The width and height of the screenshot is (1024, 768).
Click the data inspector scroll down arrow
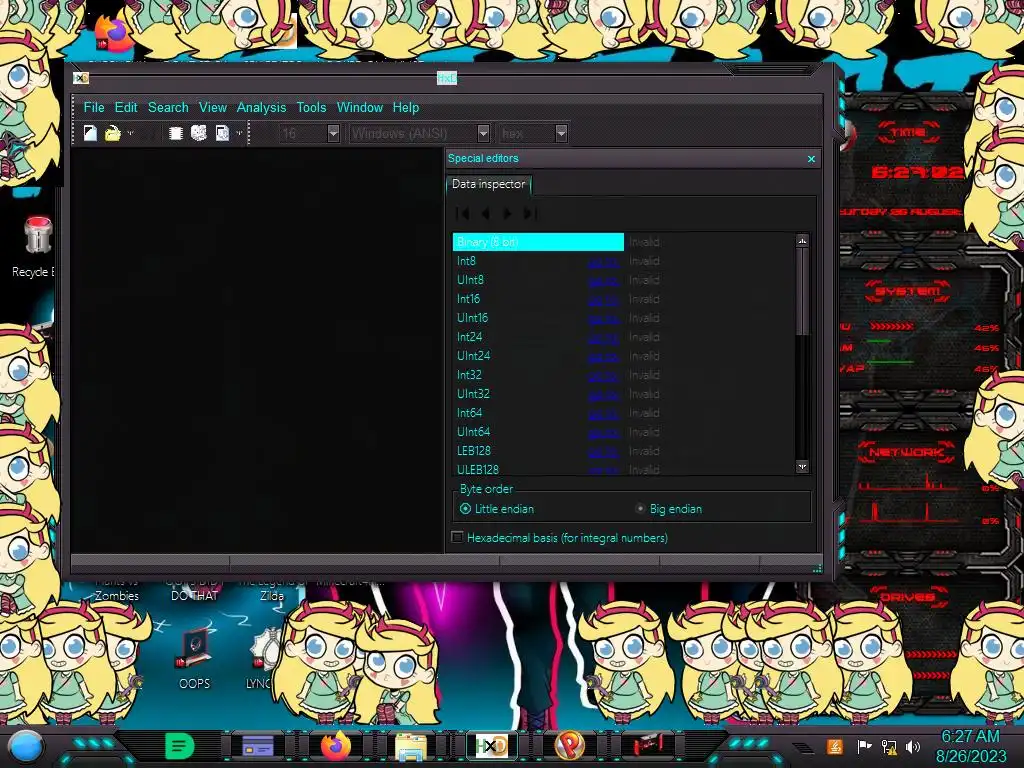(802, 466)
